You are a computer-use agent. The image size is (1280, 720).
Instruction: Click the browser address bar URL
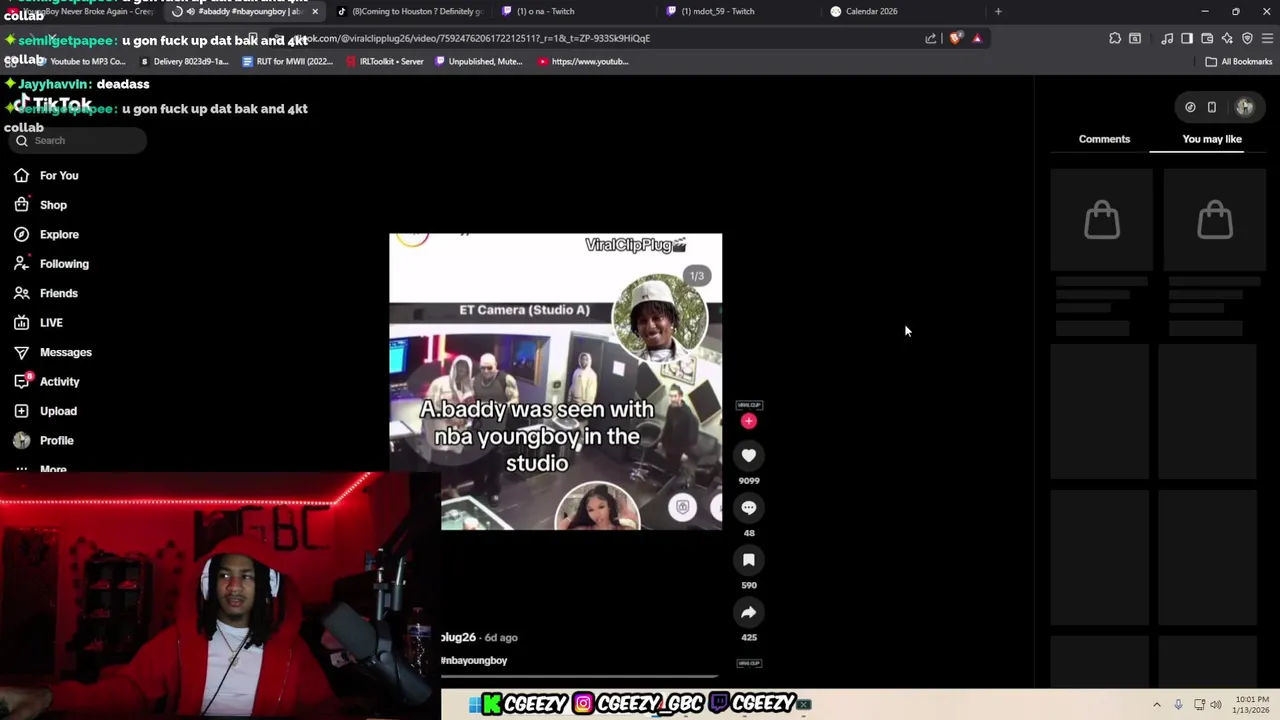pos(472,38)
